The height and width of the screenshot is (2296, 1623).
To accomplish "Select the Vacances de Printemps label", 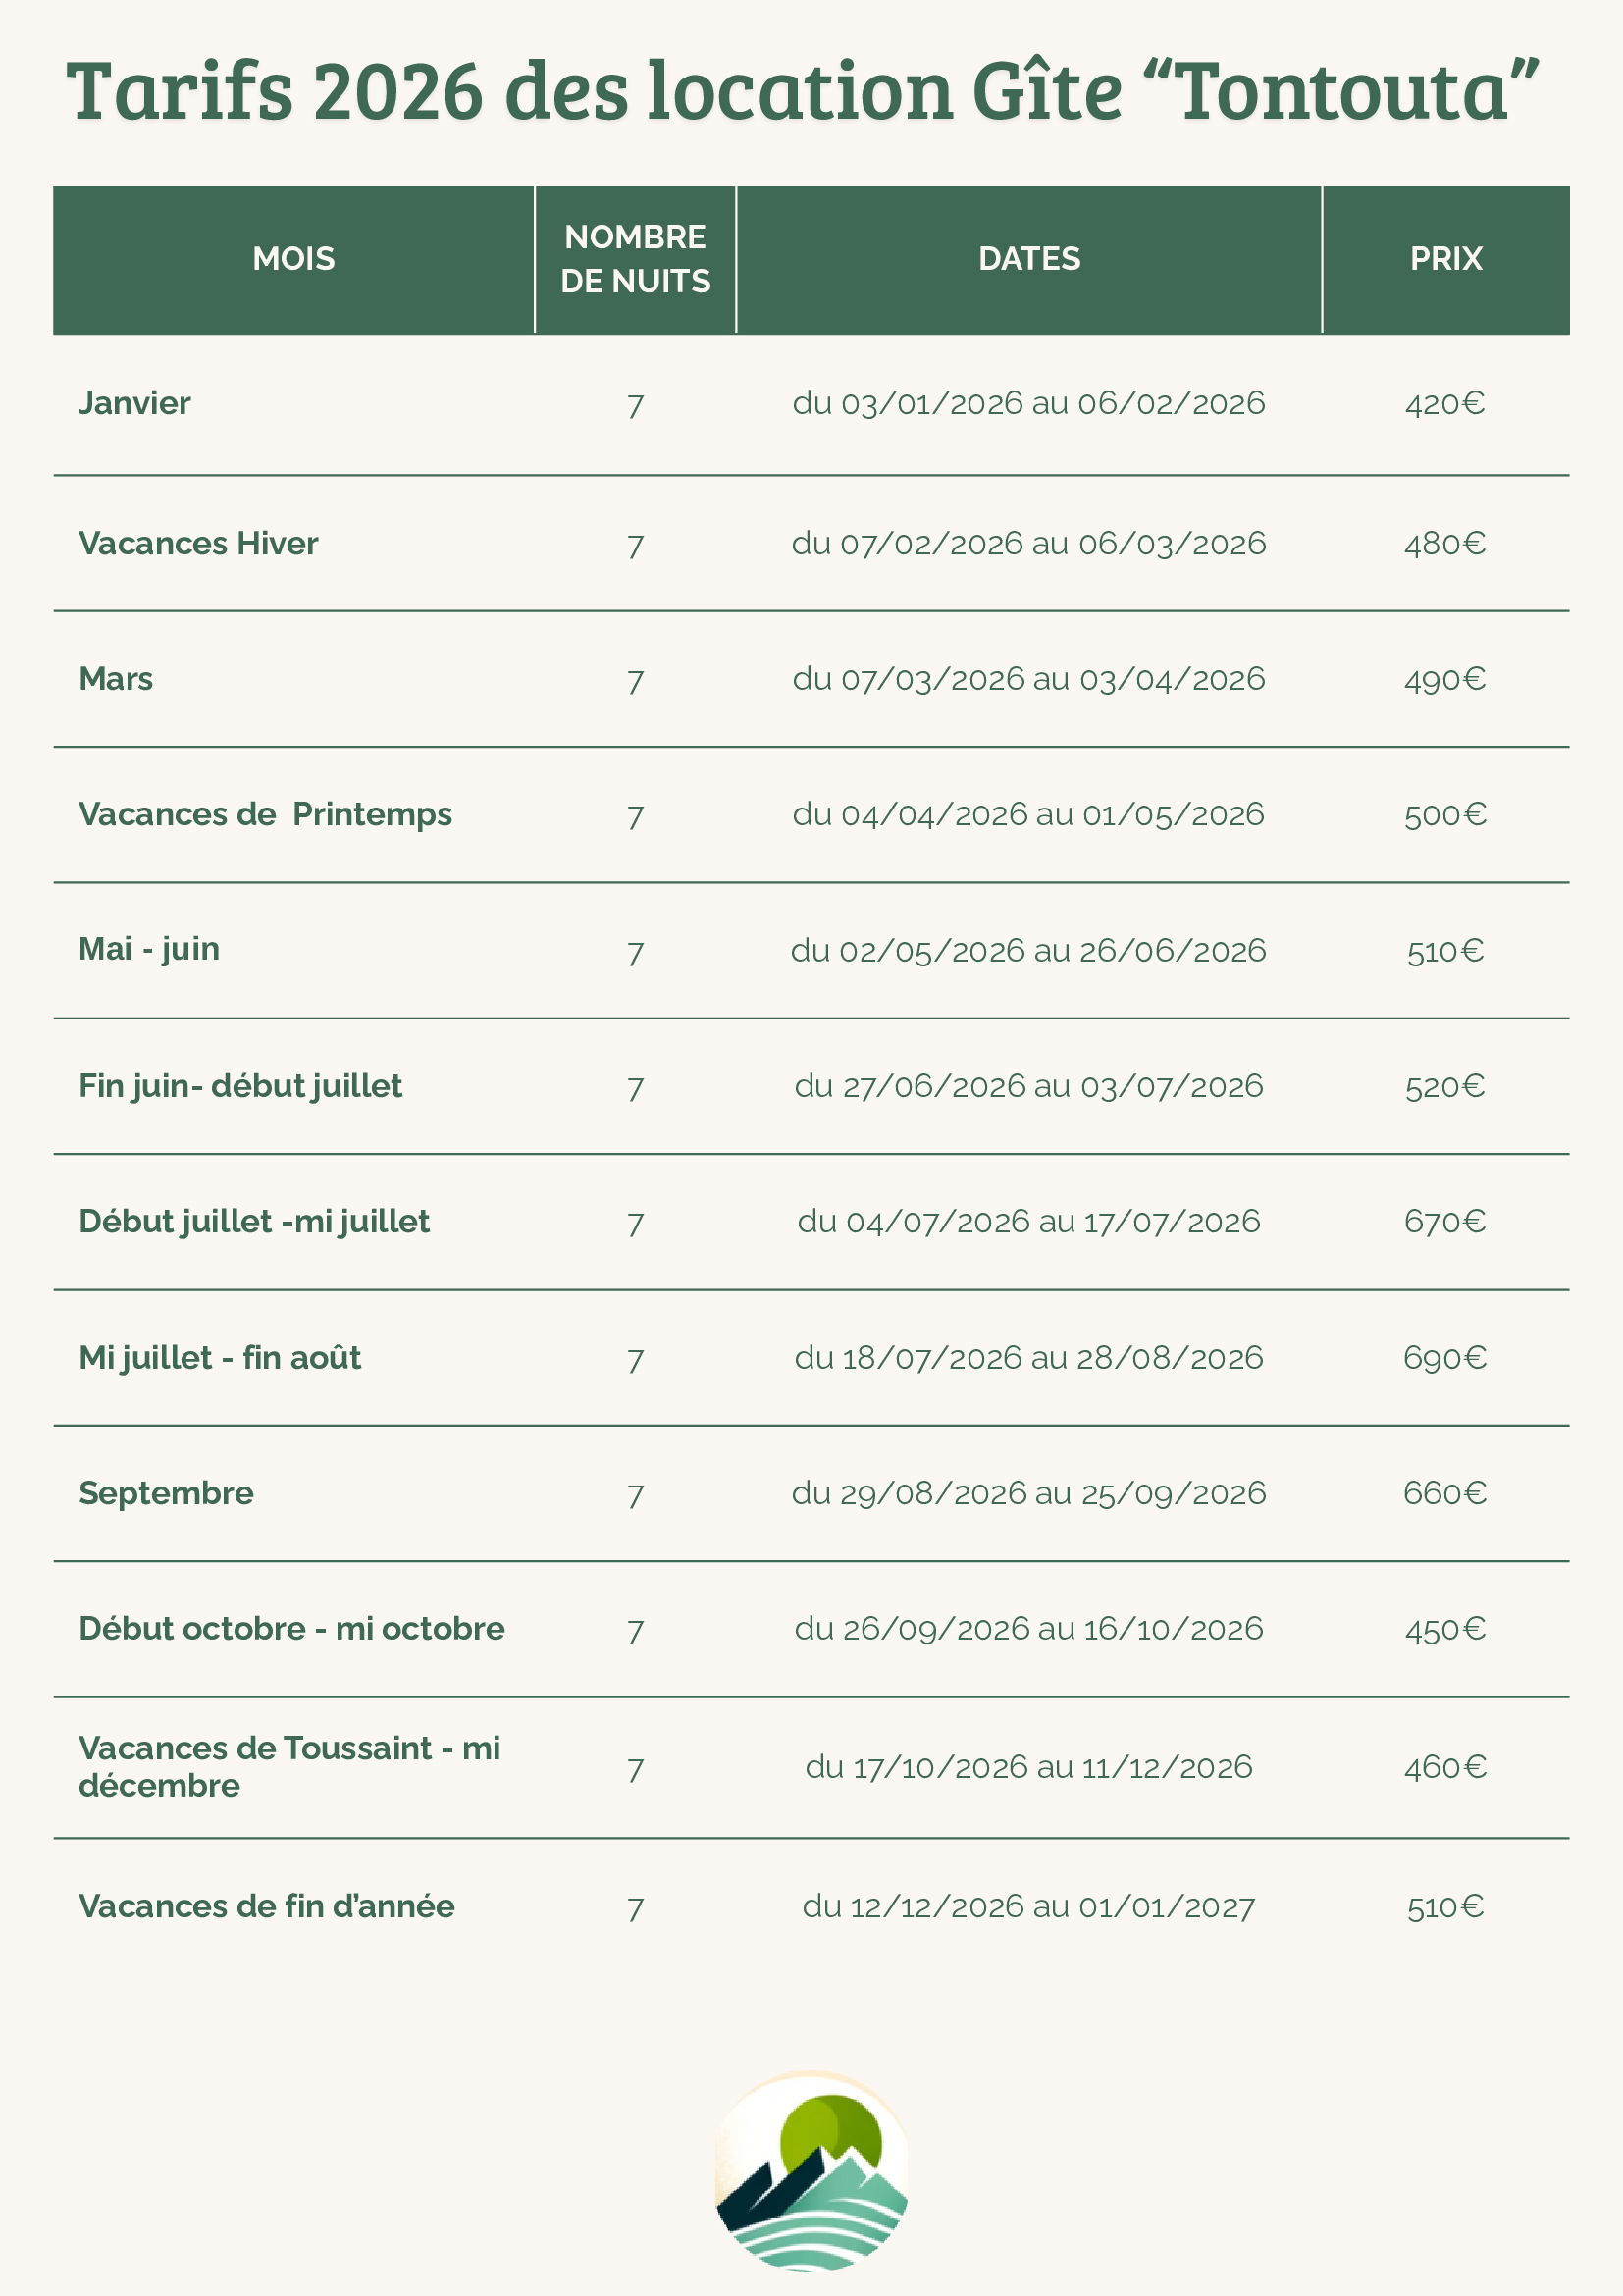I will 265,814.
